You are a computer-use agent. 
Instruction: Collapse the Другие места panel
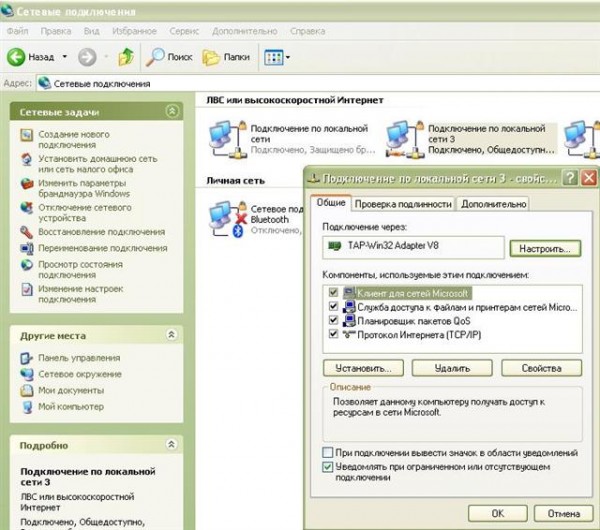pyautogui.click(x=171, y=335)
